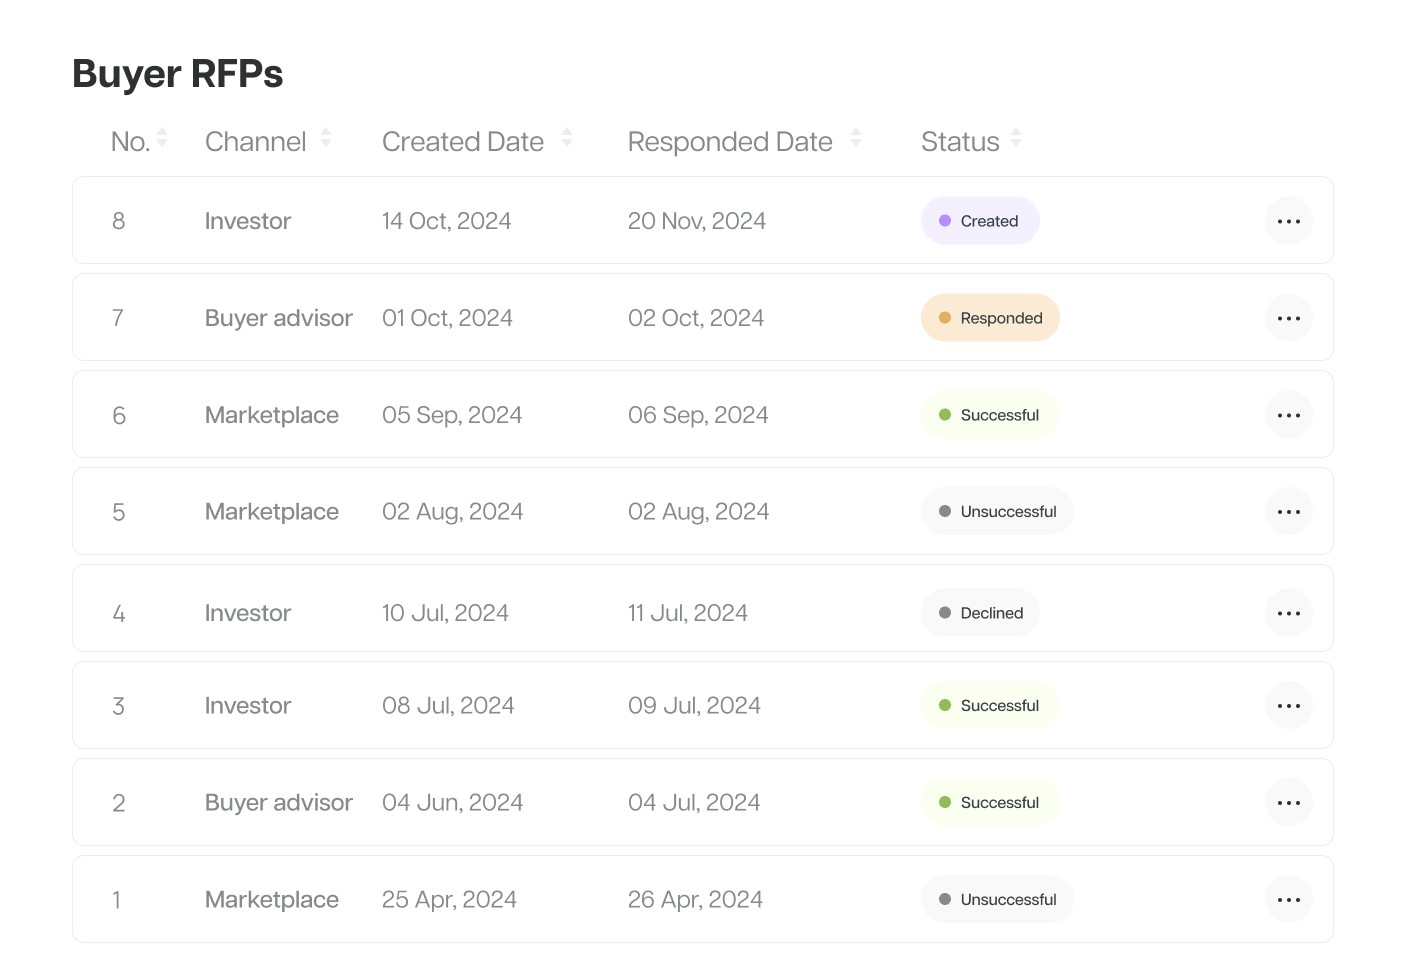Open the three-dot menu for RFP 3
1406x966 pixels.
[1288, 706]
